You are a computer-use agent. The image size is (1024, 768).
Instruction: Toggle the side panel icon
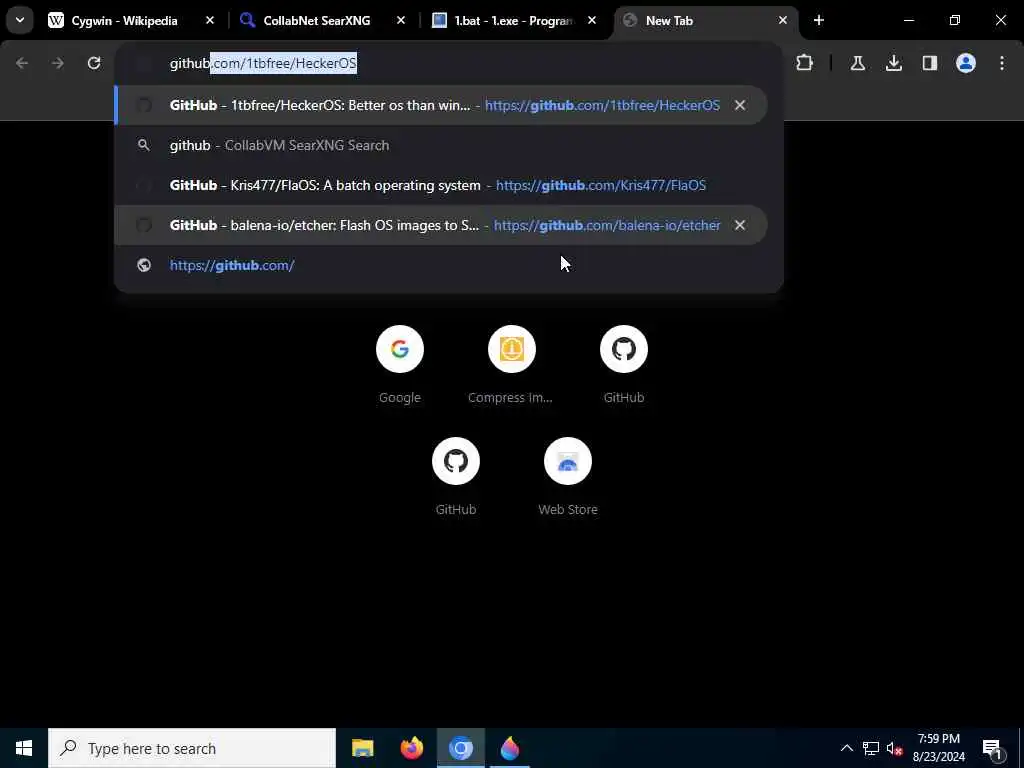click(930, 63)
